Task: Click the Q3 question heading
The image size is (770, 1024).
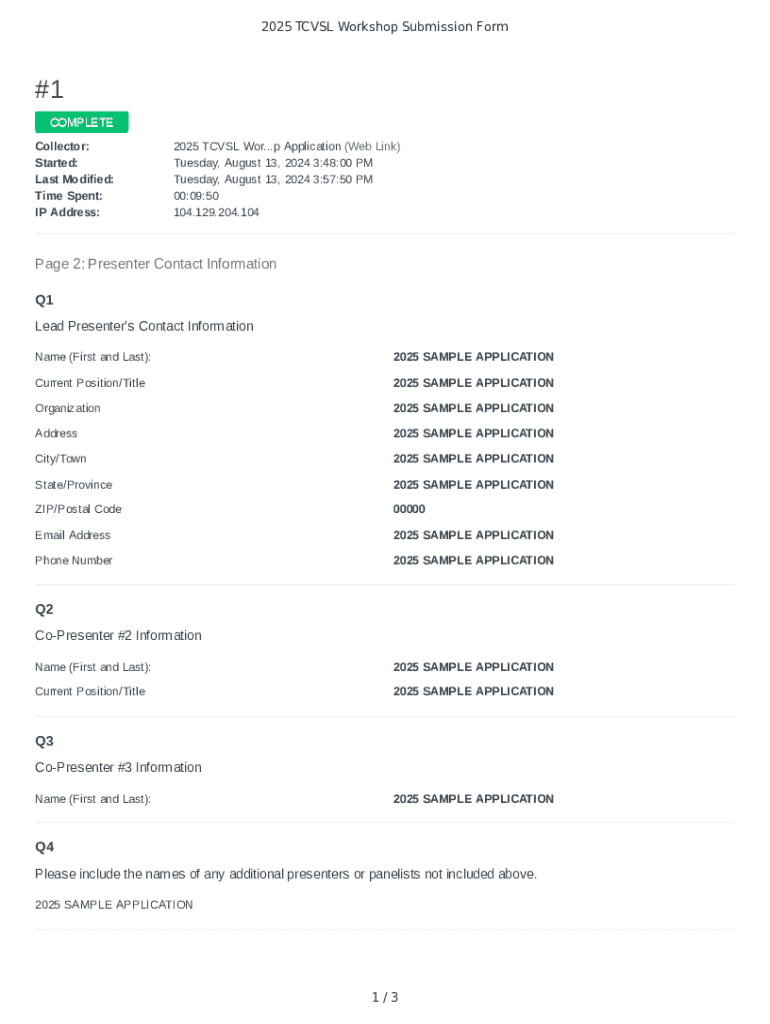Action: click(44, 741)
